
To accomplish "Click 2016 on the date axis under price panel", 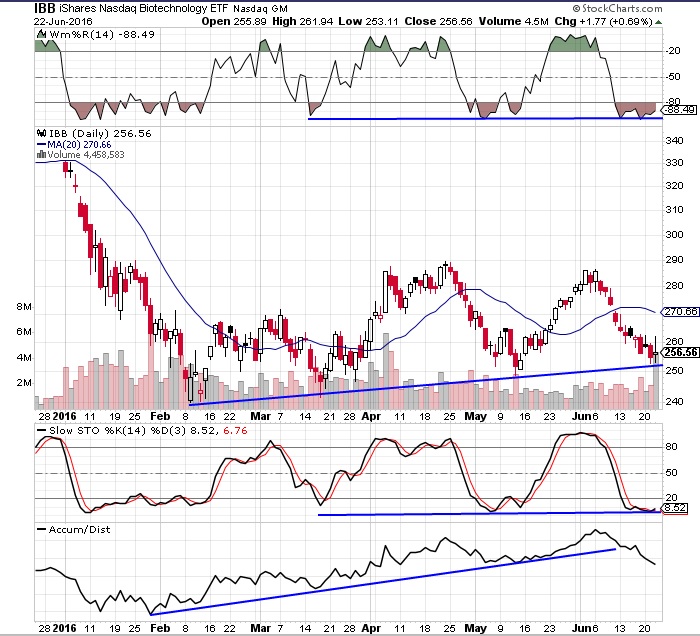I will click(x=65, y=416).
